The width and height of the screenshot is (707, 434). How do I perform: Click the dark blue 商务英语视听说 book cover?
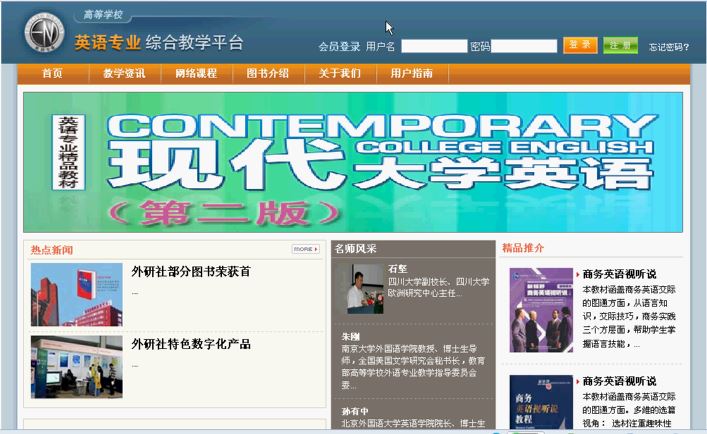pyautogui.click(x=541, y=402)
